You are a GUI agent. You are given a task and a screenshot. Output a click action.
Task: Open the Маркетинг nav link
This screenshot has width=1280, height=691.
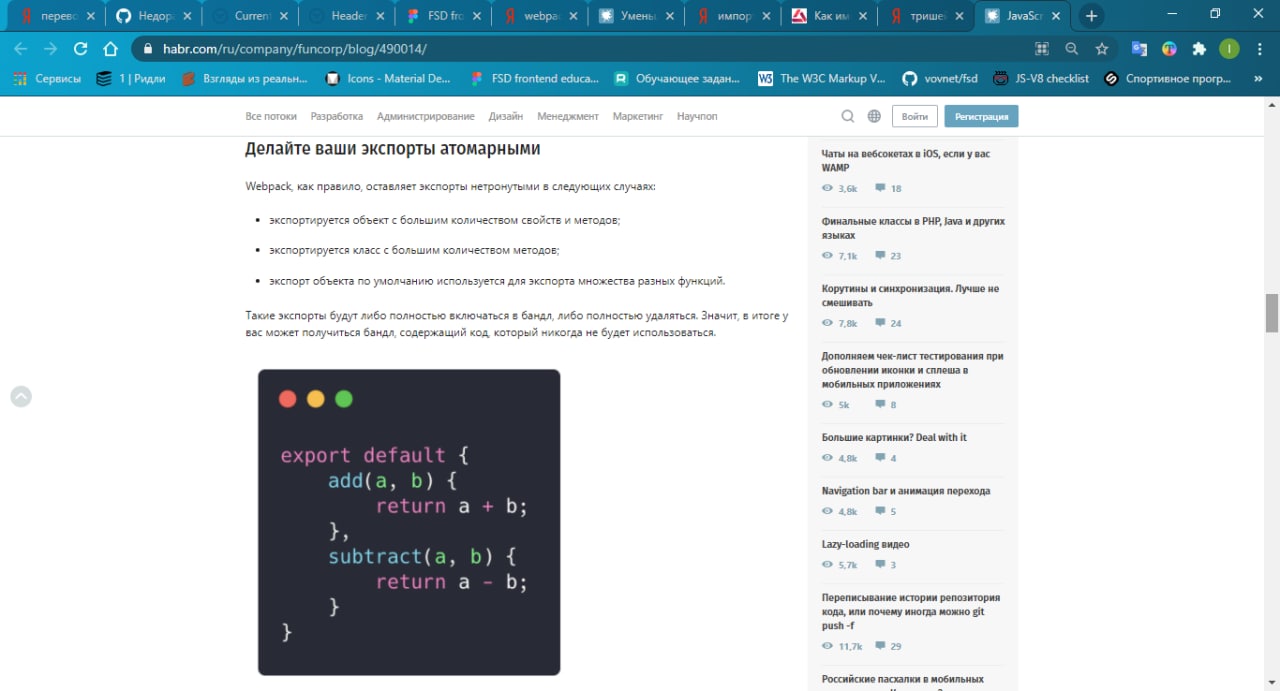click(638, 116)
